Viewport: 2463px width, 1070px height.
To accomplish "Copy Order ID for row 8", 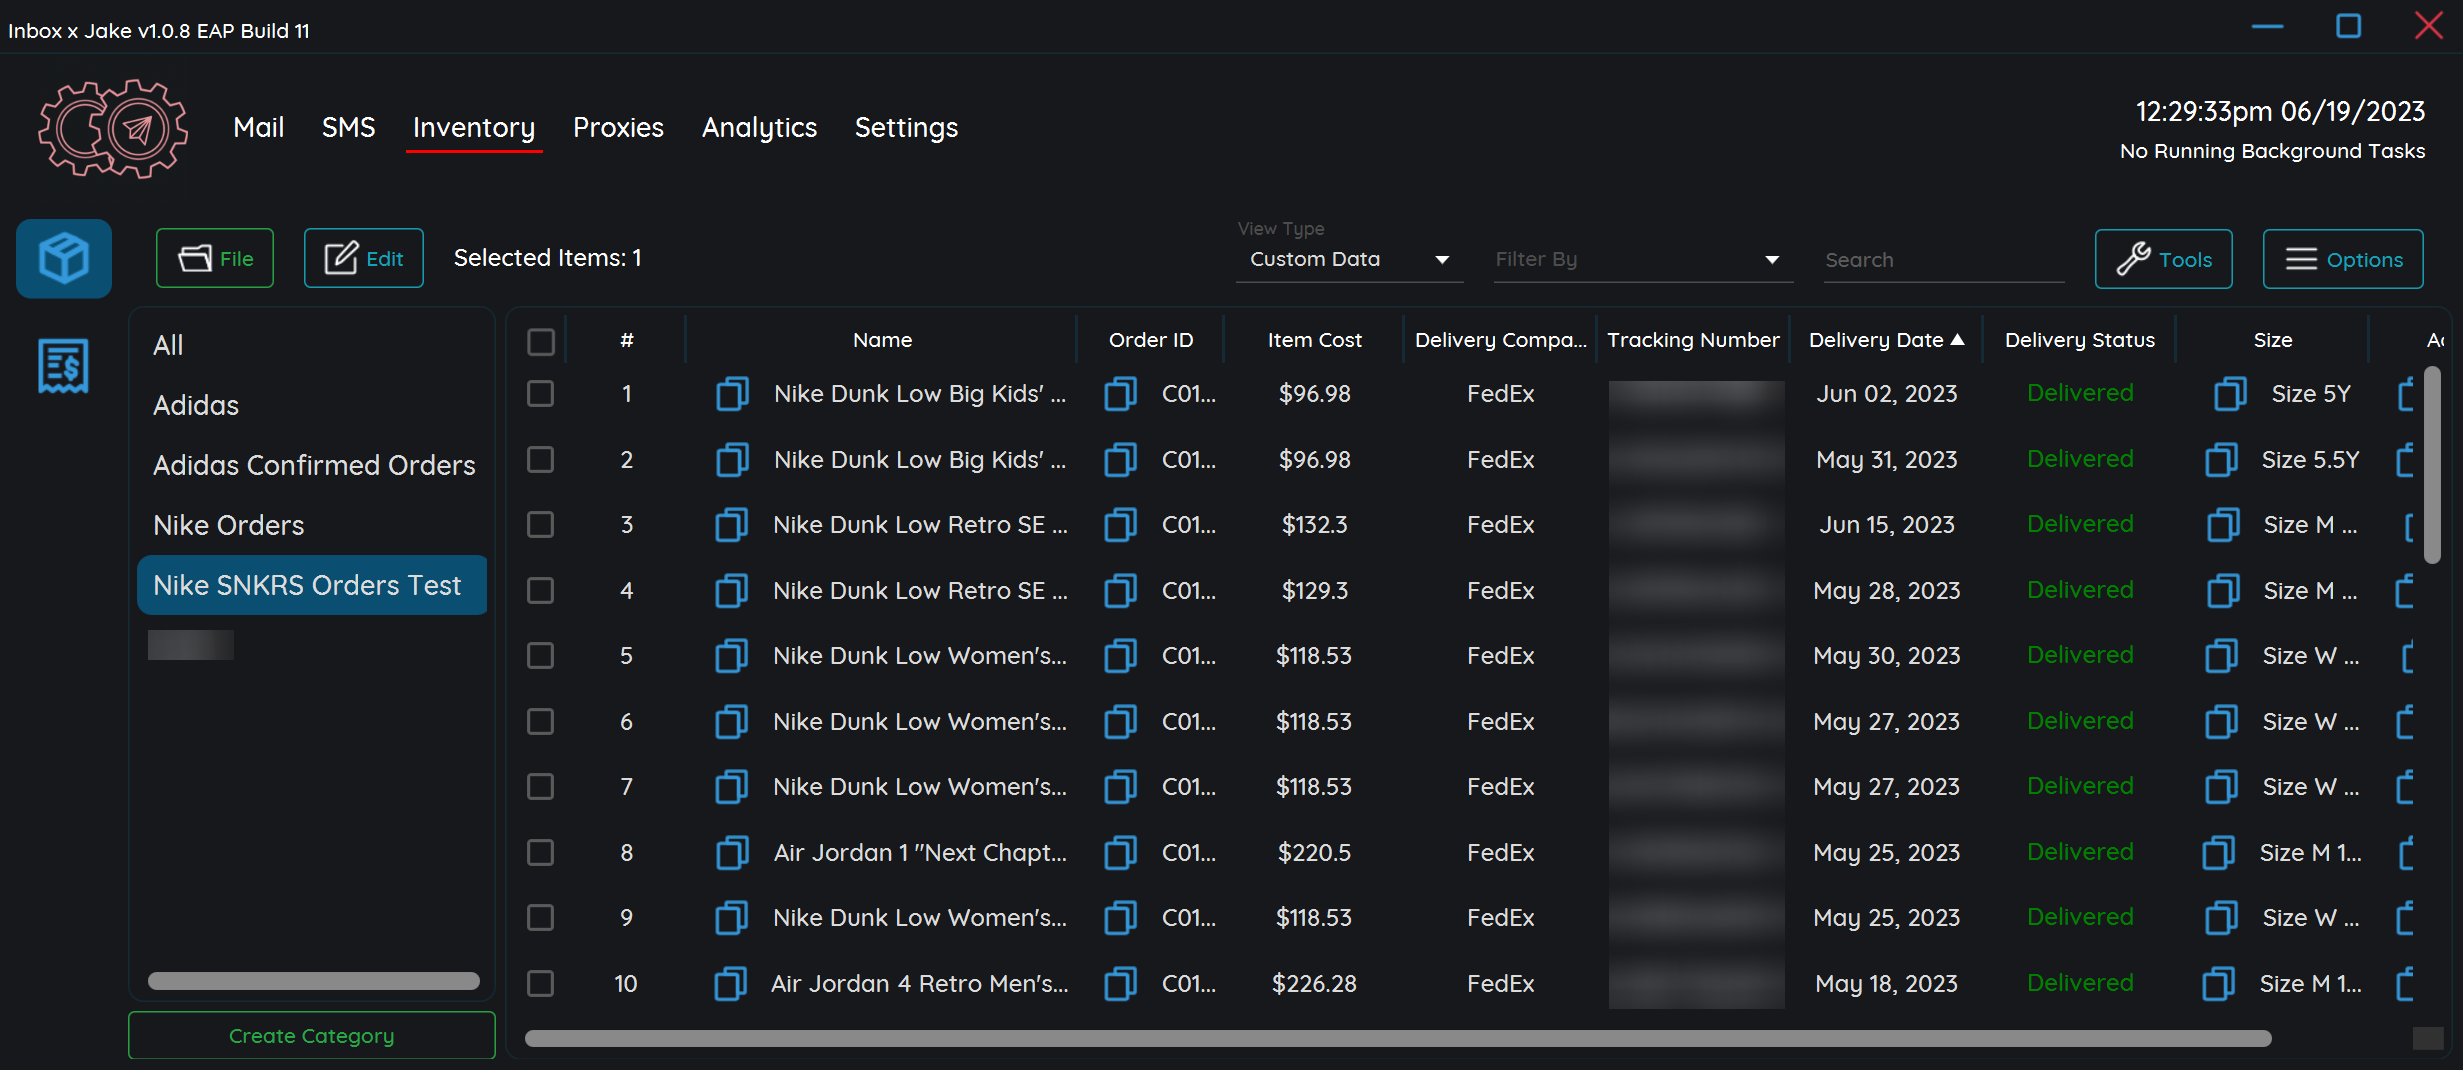I will [x=1120, y=853].
